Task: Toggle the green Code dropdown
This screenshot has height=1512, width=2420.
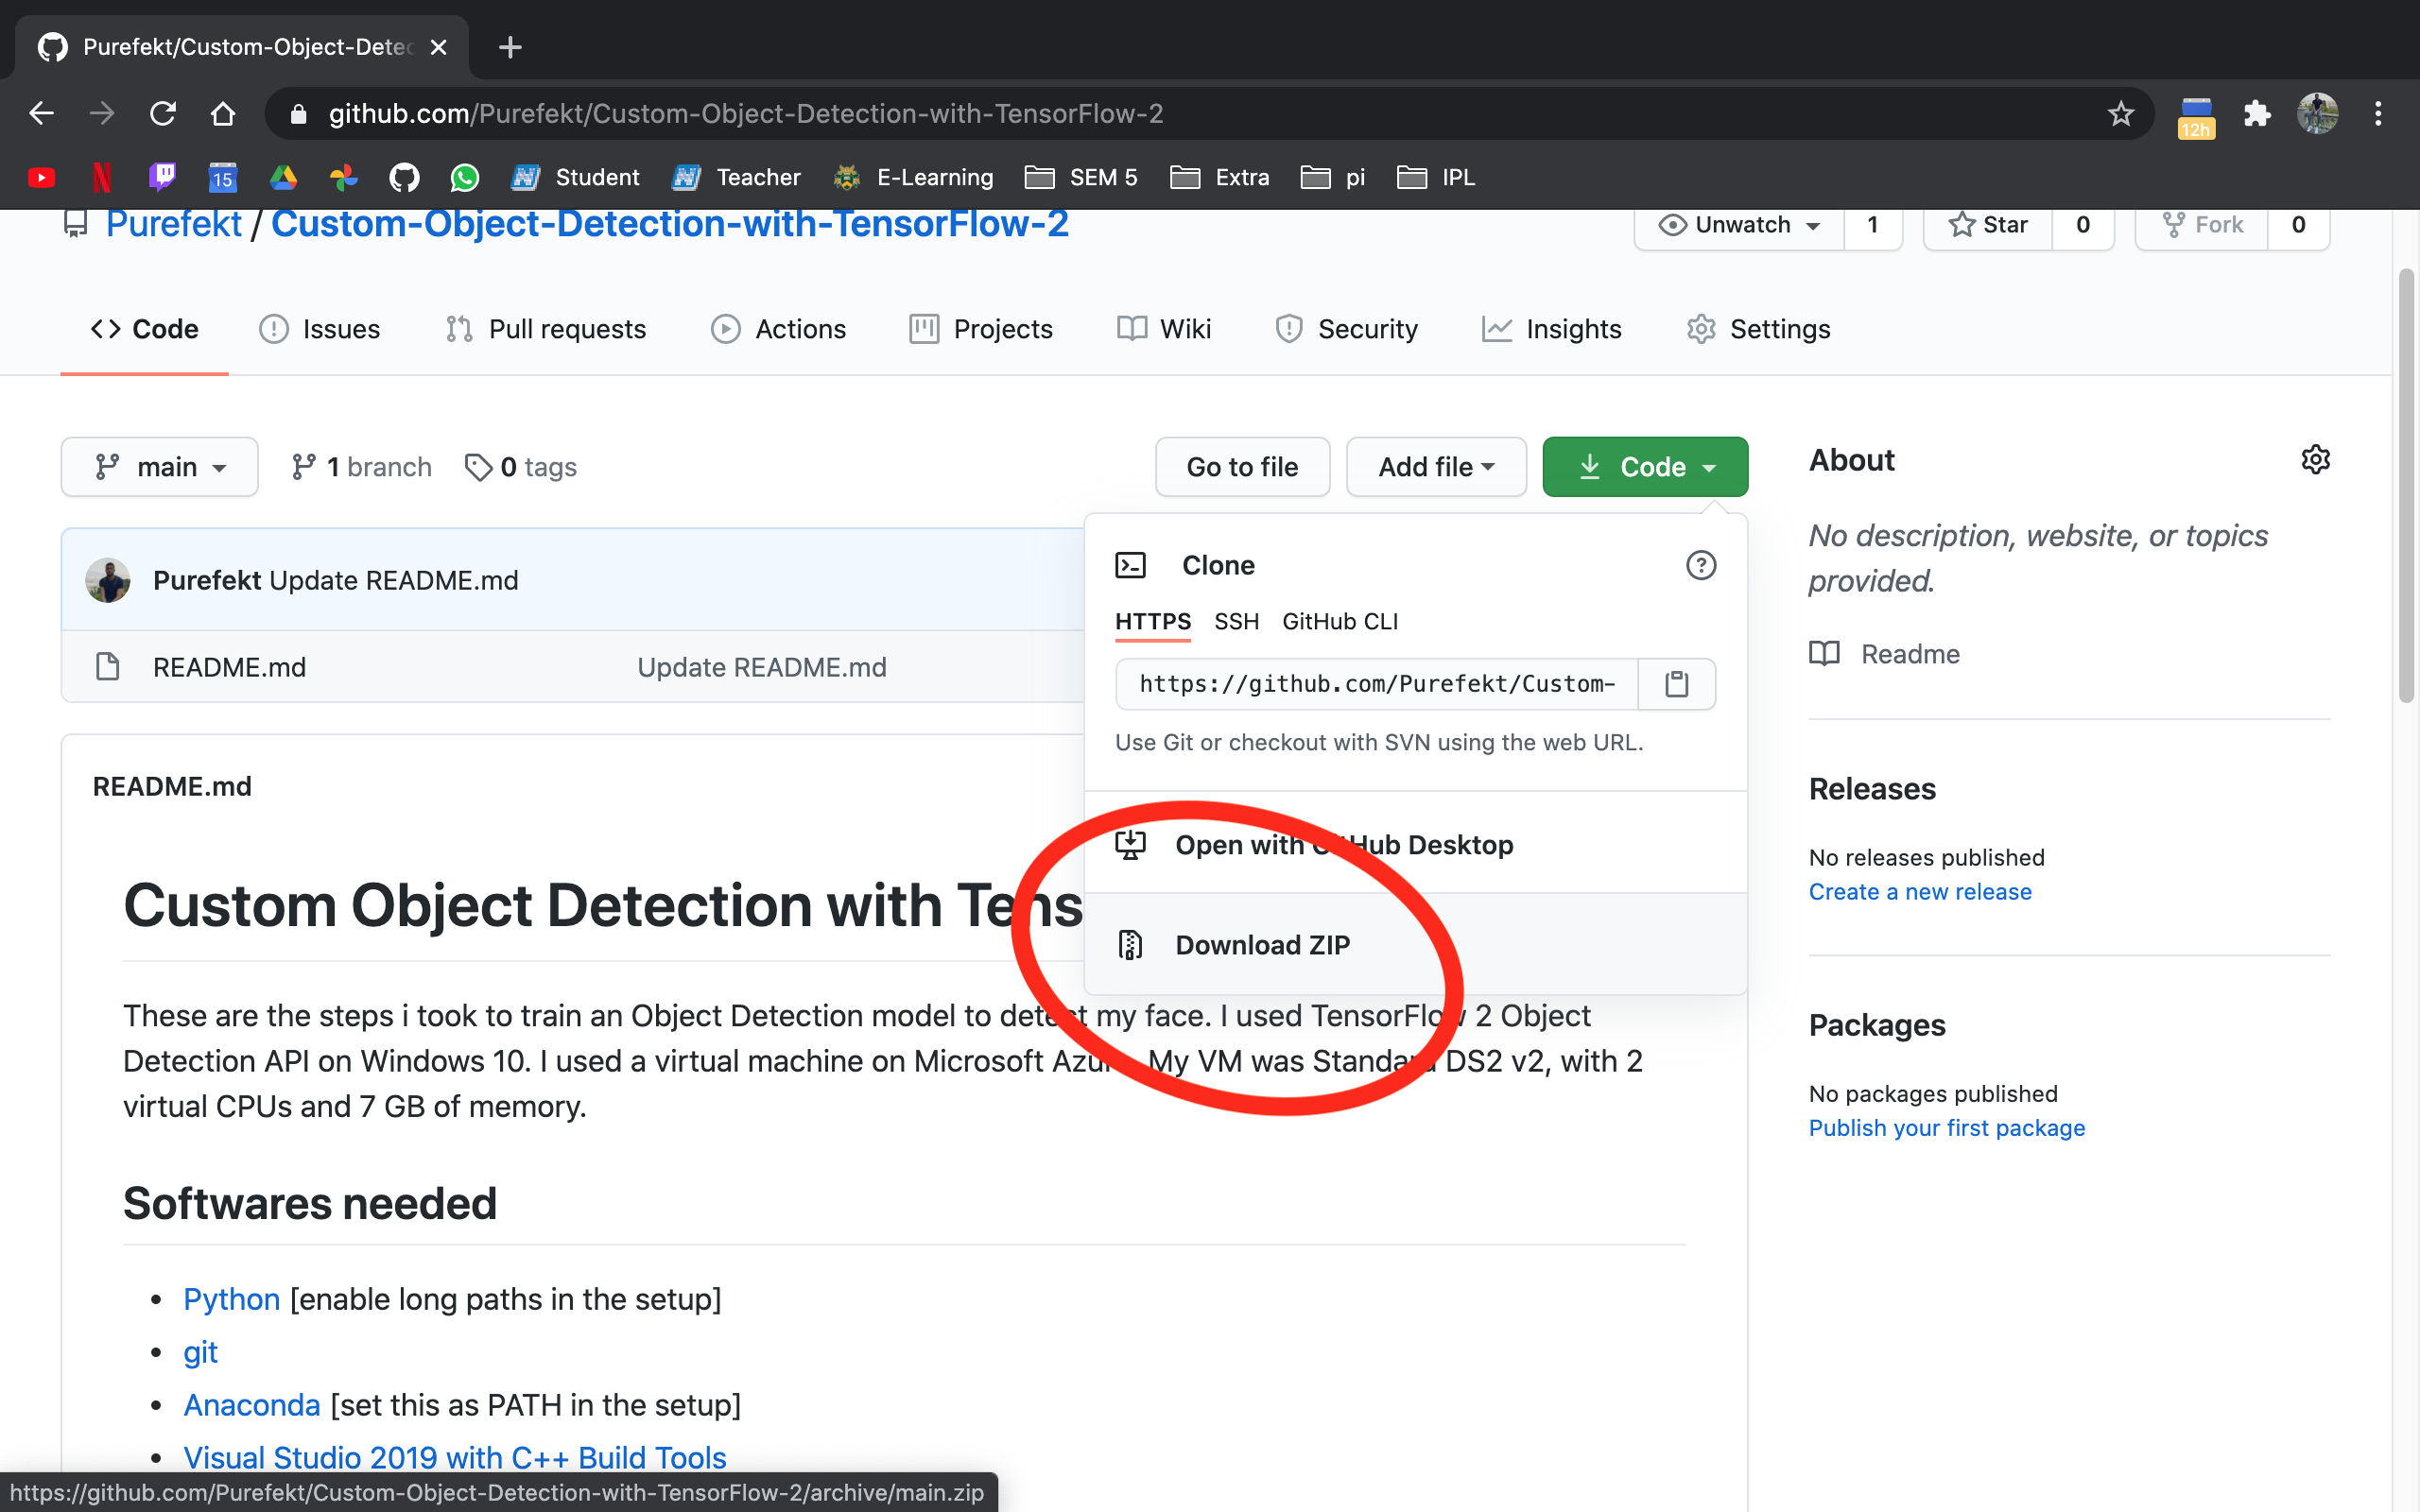Action: coord(1645,467)
